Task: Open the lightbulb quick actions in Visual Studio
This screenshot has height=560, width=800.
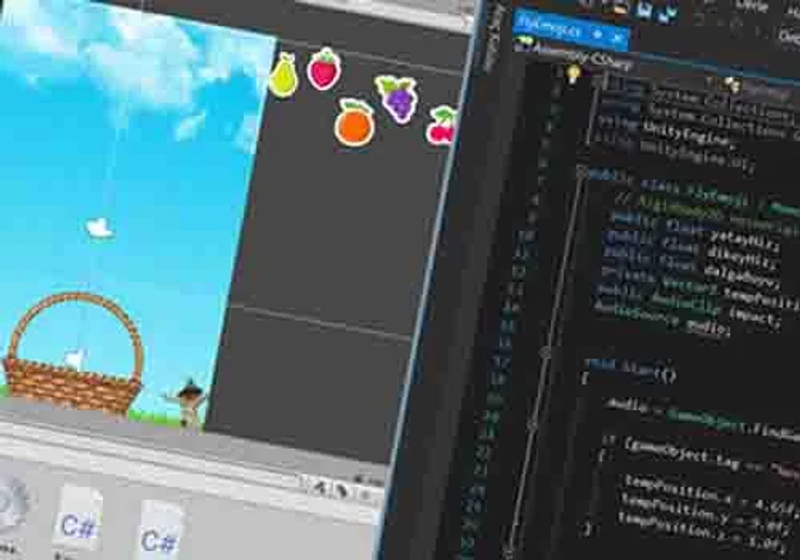Action: 573,73
